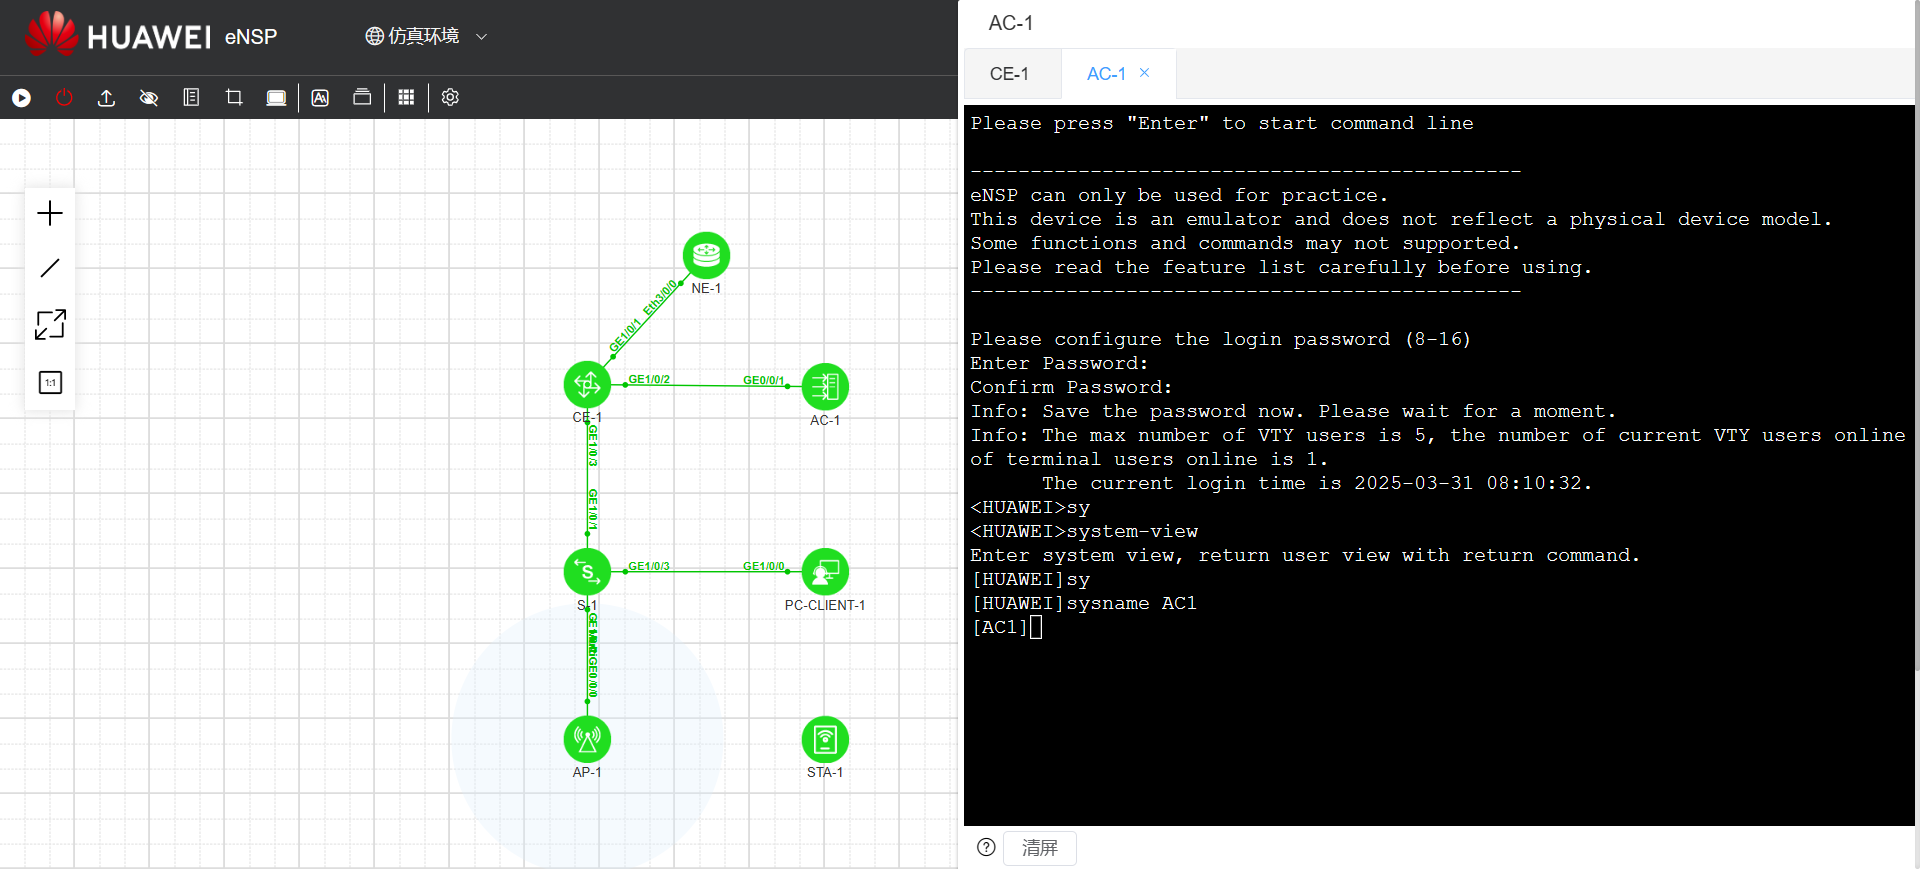This screenshot has height=869, width=1920.
Task: Select the line drawing tool
Action: tap(50, 268)
